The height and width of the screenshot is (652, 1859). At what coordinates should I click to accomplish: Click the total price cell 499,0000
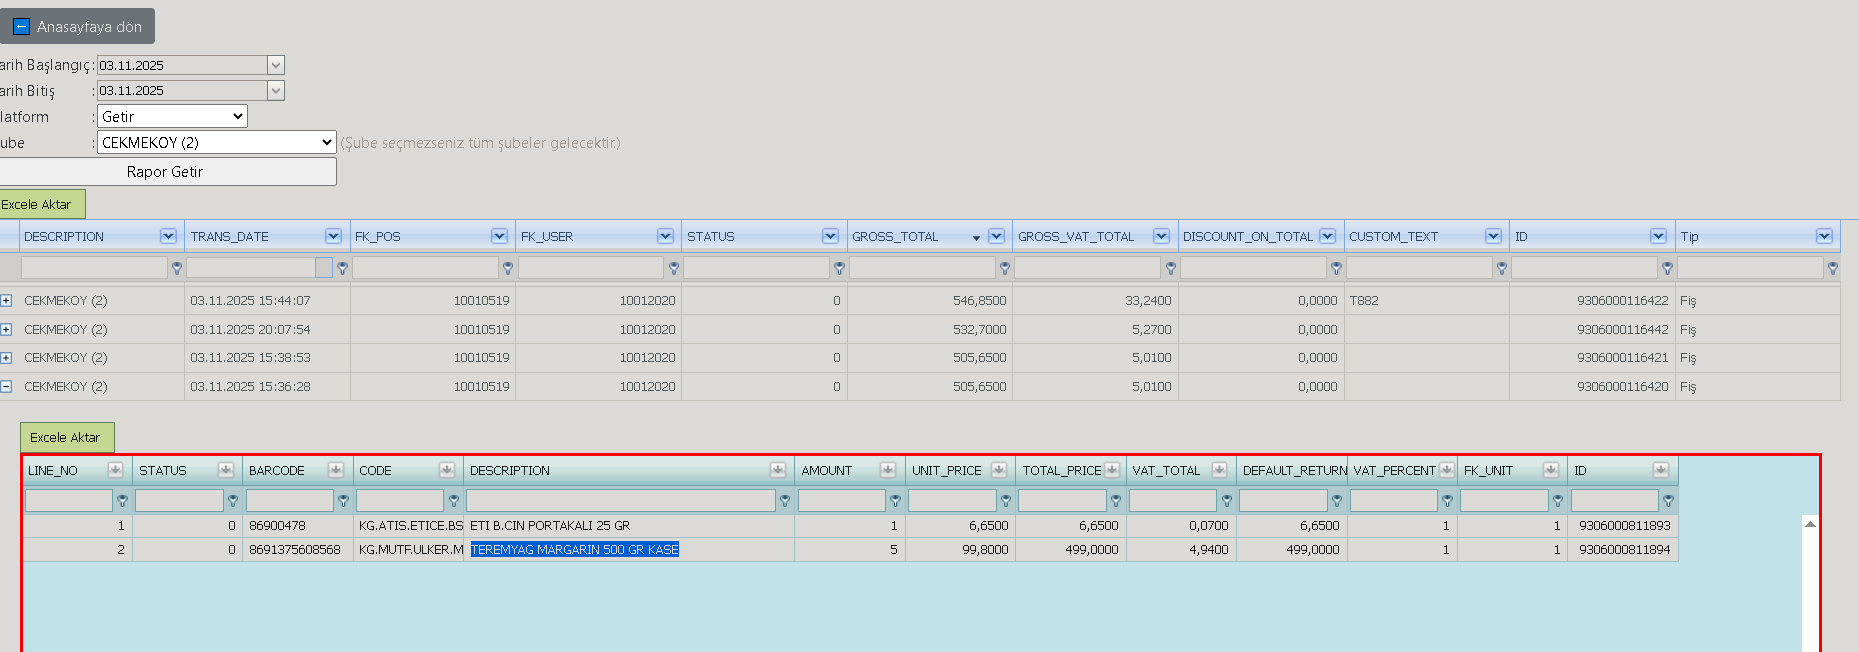click(x=1071, y=549)
